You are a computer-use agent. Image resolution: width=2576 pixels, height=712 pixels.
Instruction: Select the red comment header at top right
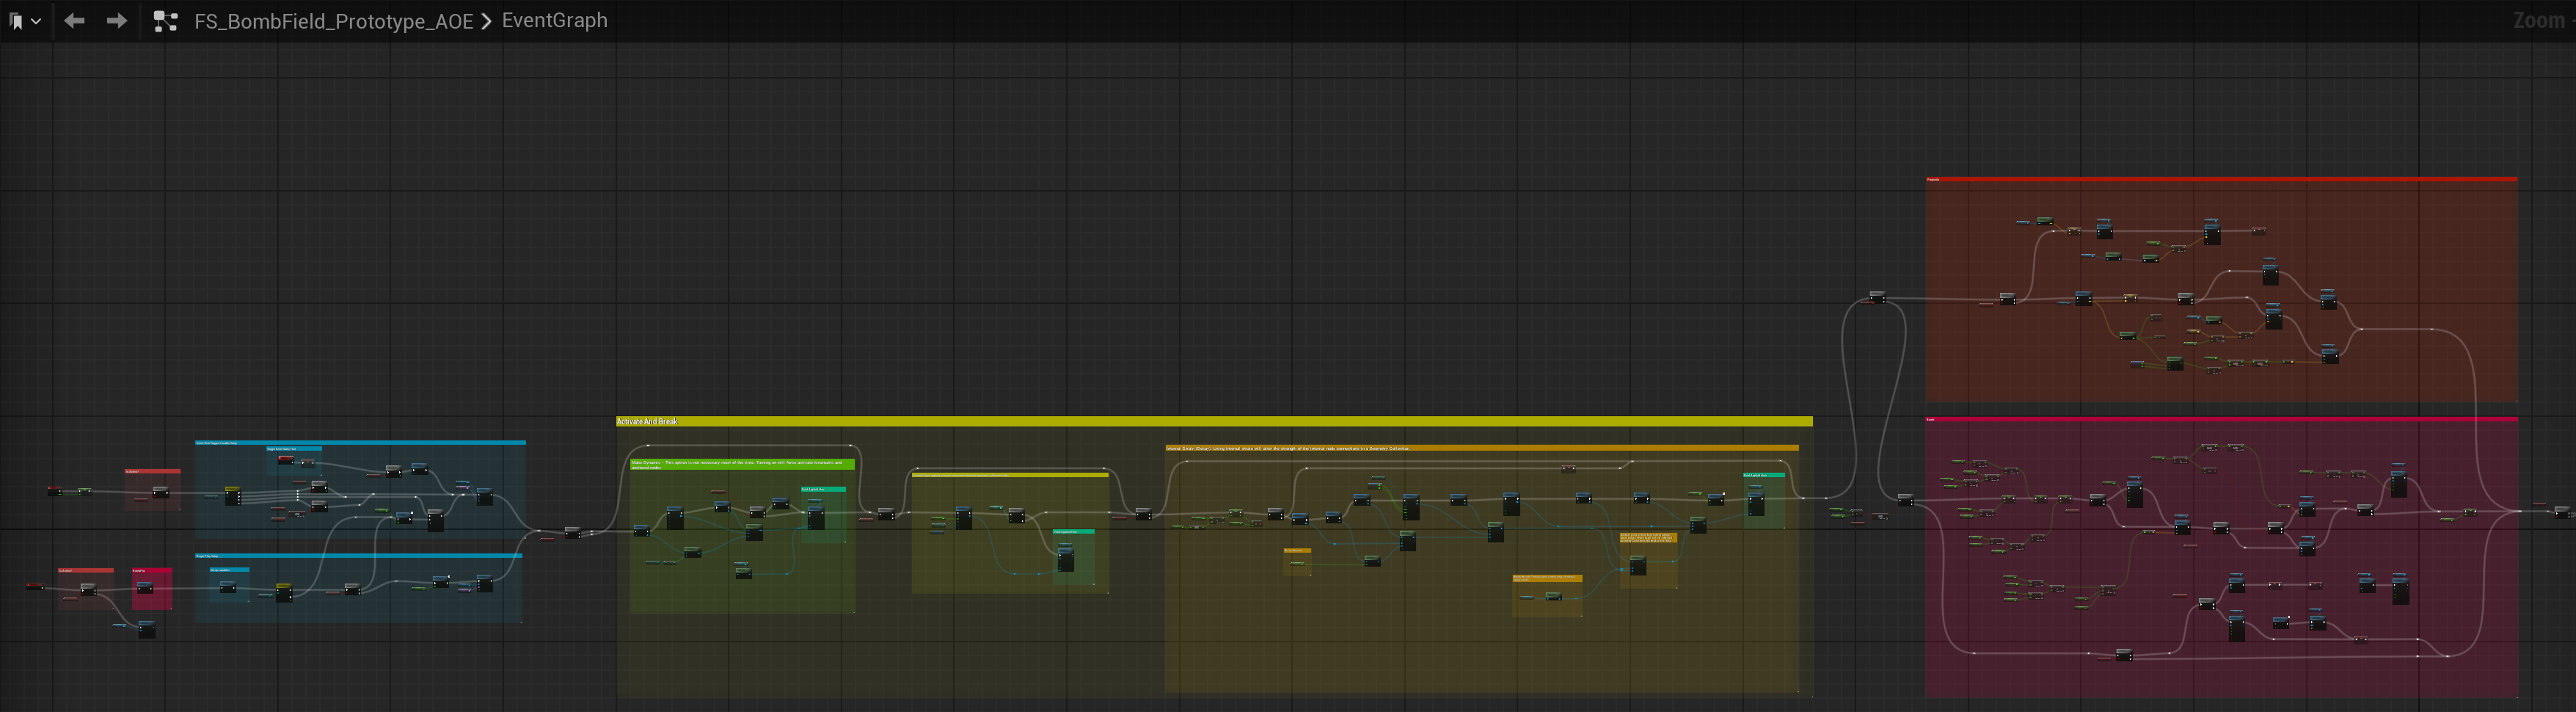2221,179
